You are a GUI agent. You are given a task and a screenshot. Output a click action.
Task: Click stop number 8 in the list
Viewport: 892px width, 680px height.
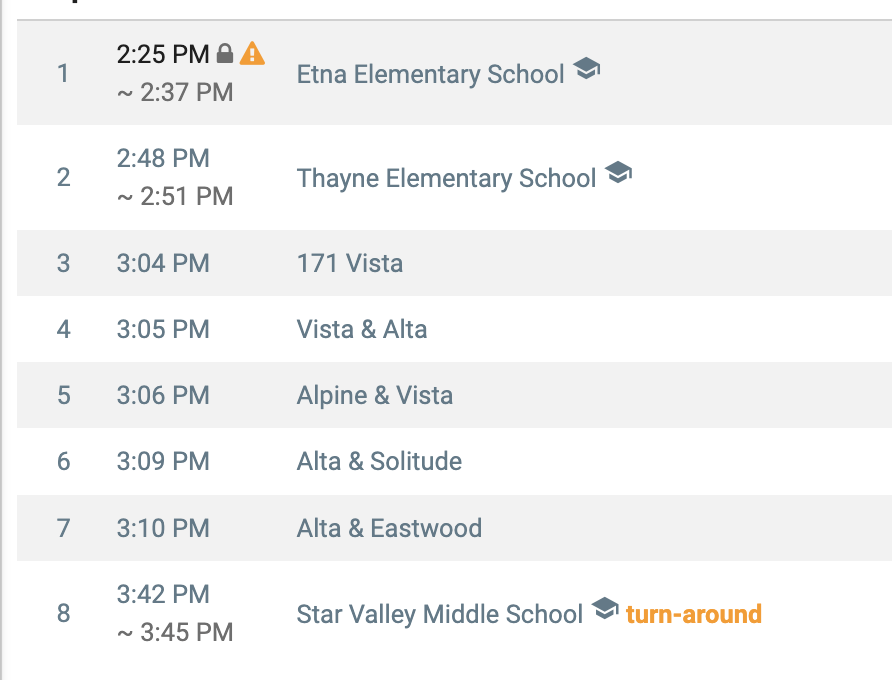64,613
